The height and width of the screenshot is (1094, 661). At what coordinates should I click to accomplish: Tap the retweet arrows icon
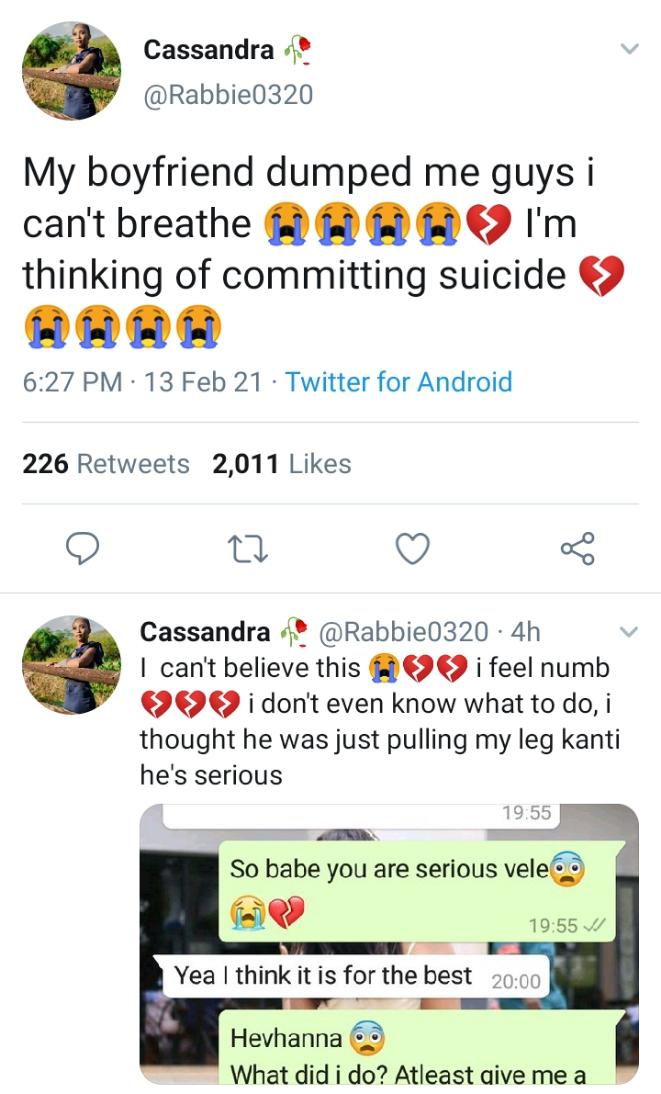[x=246, y=548]
